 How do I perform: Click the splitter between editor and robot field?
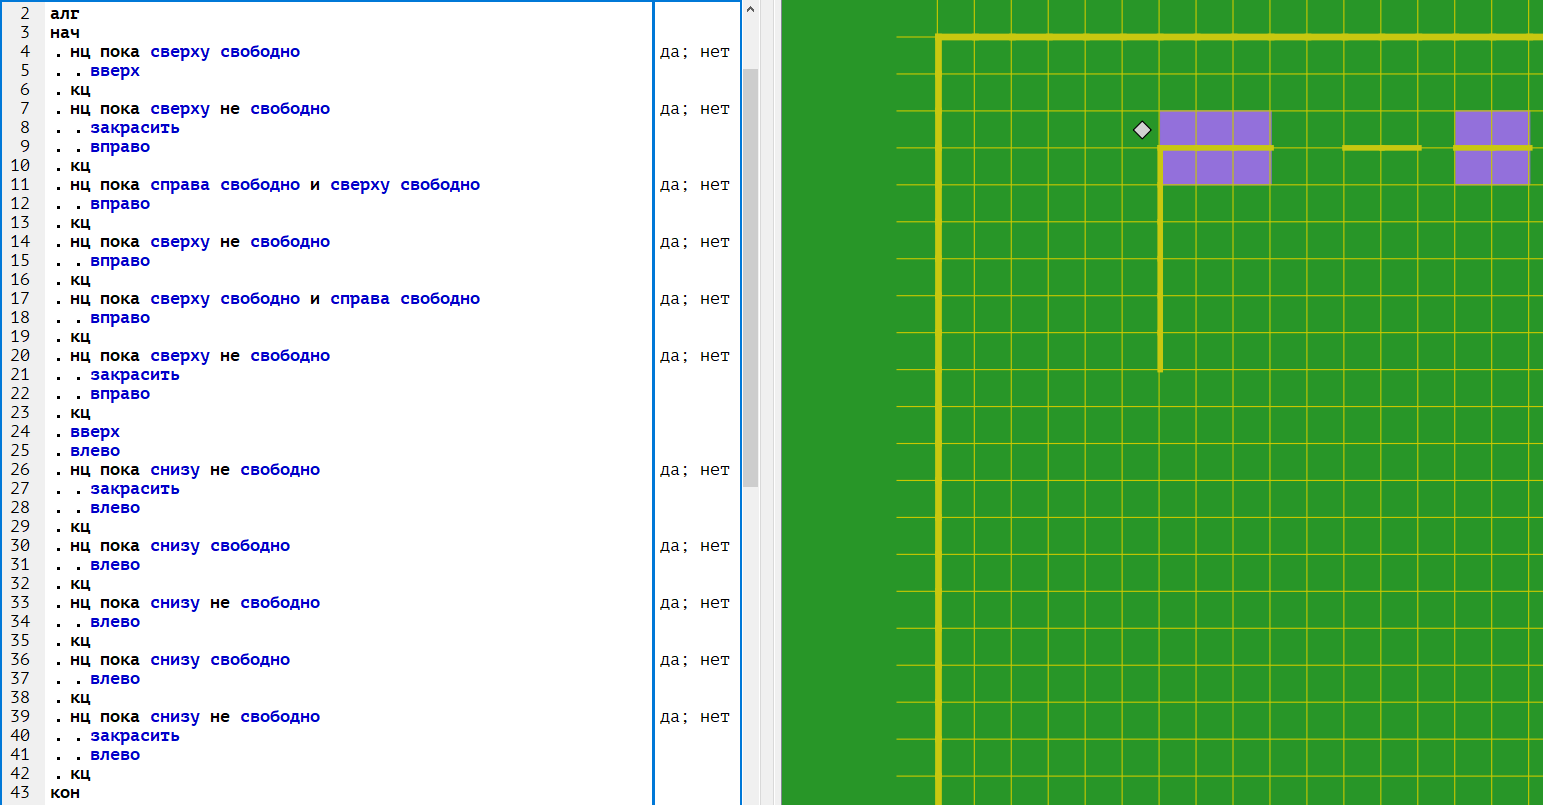coord(770,402)
